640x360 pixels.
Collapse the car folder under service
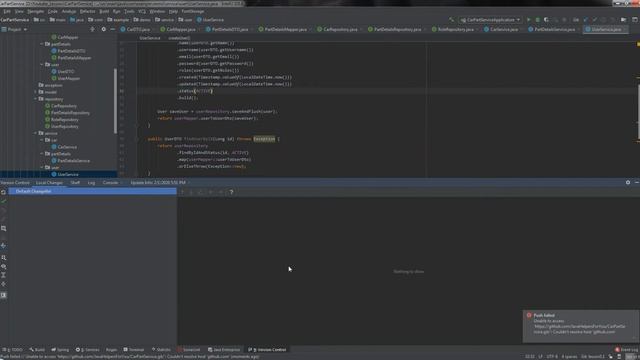point(42,140)
